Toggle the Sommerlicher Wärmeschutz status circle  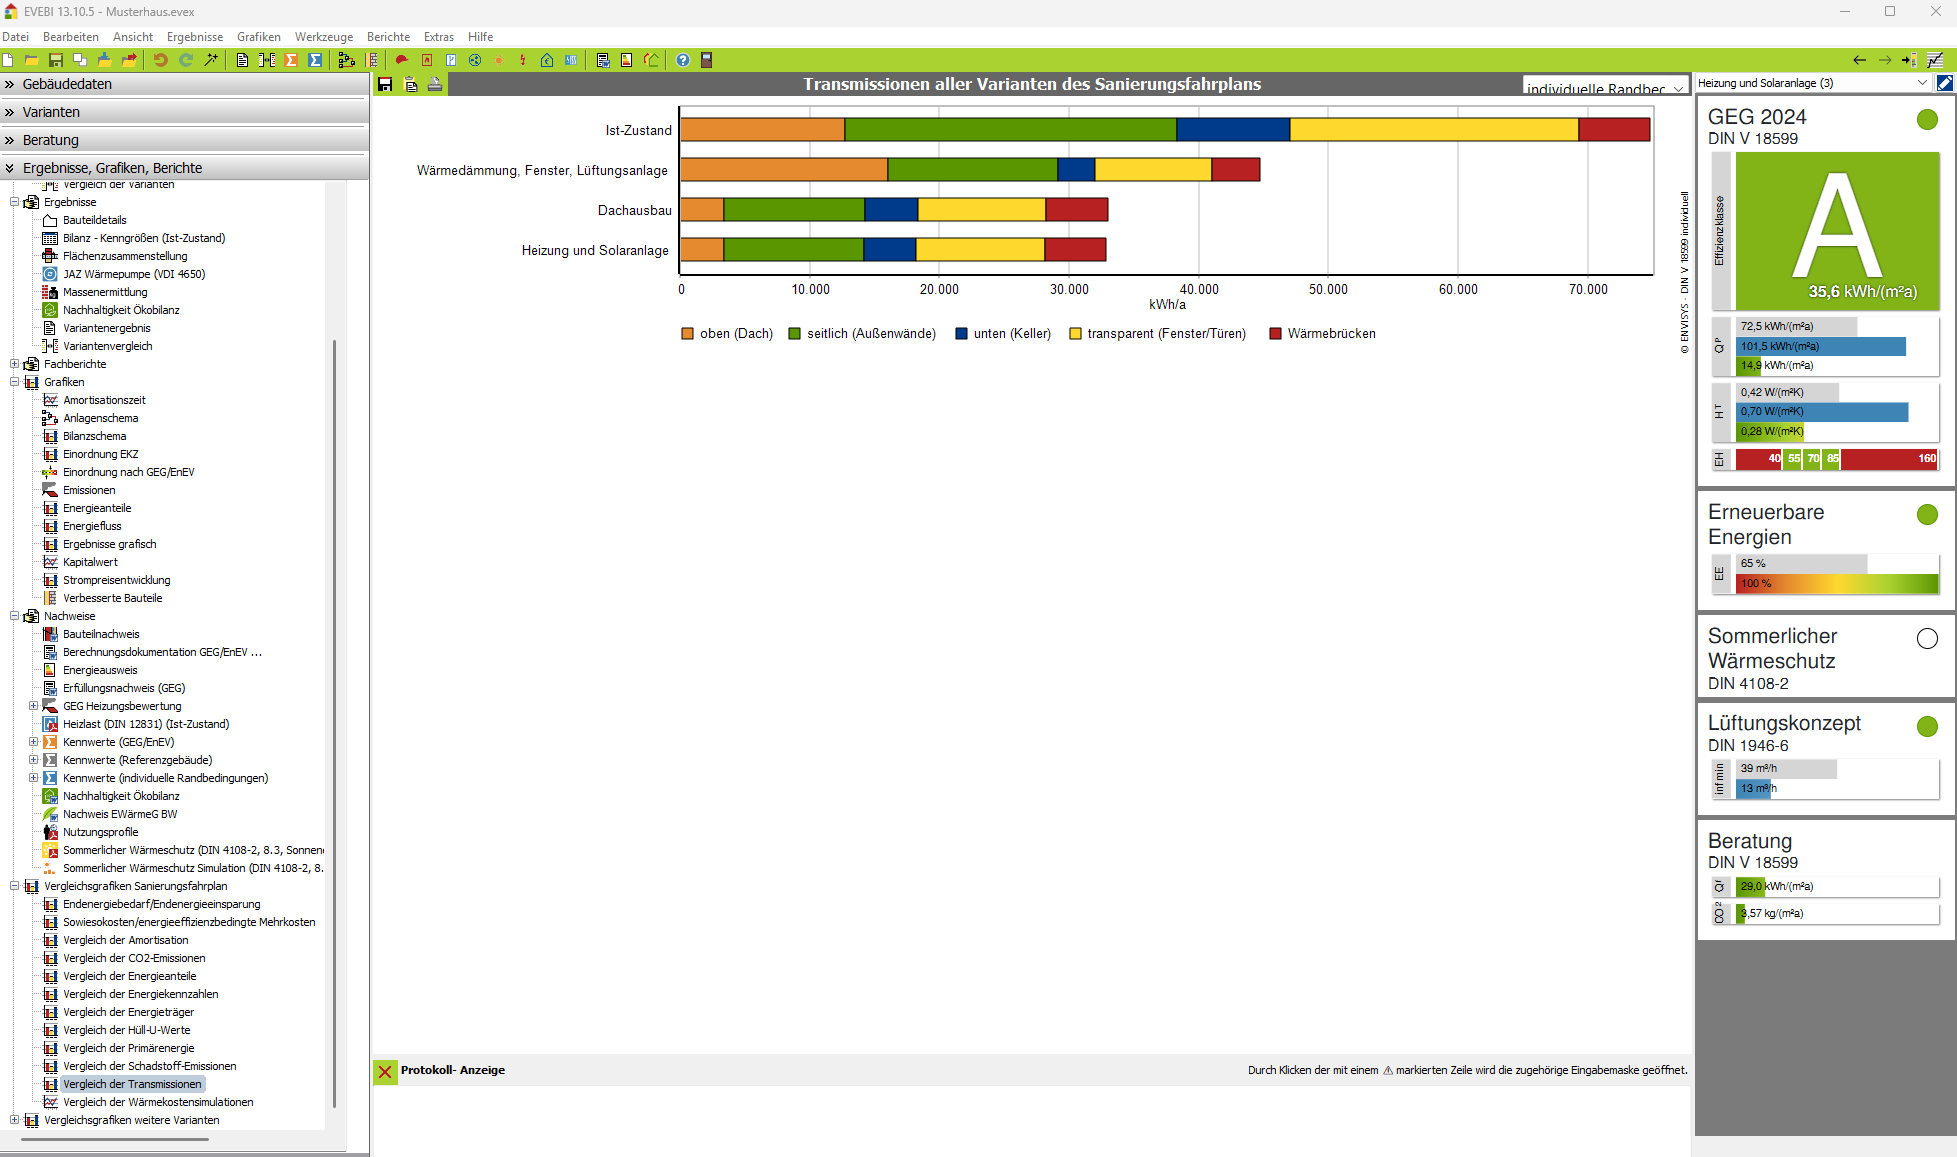click(x=1927, y=638)
